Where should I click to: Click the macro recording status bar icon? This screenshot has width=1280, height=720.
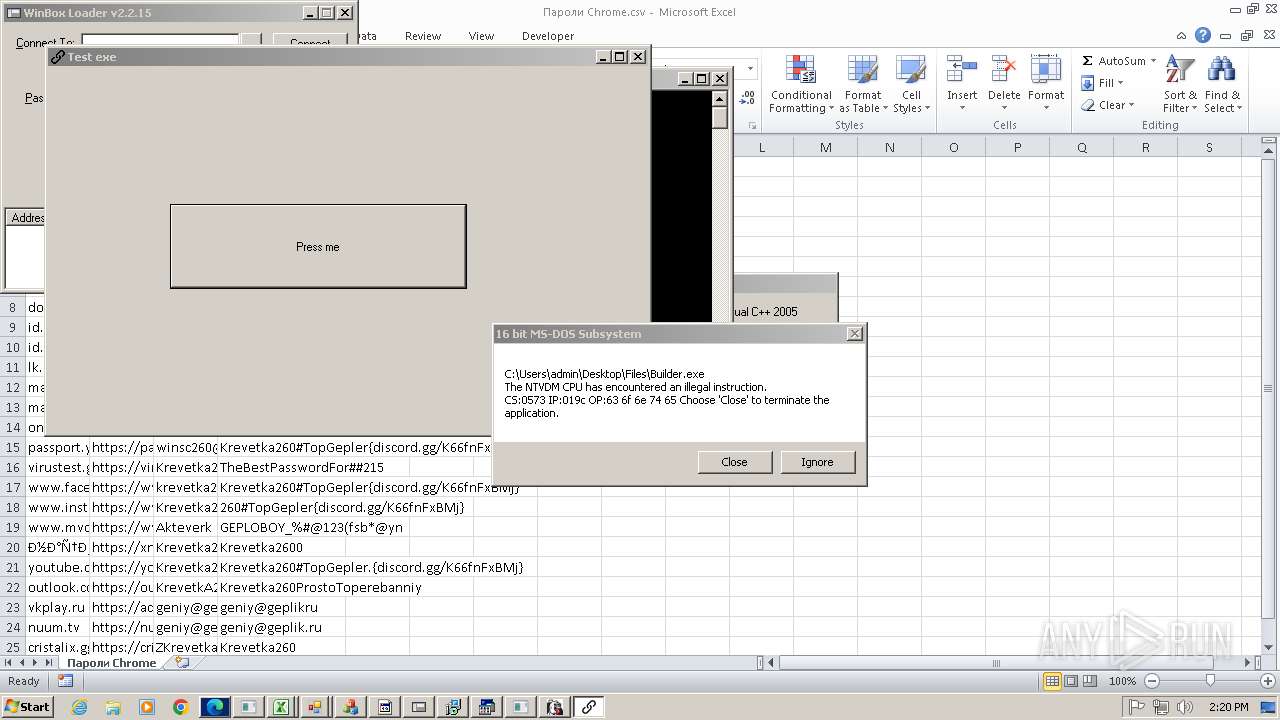click(65, 681)
